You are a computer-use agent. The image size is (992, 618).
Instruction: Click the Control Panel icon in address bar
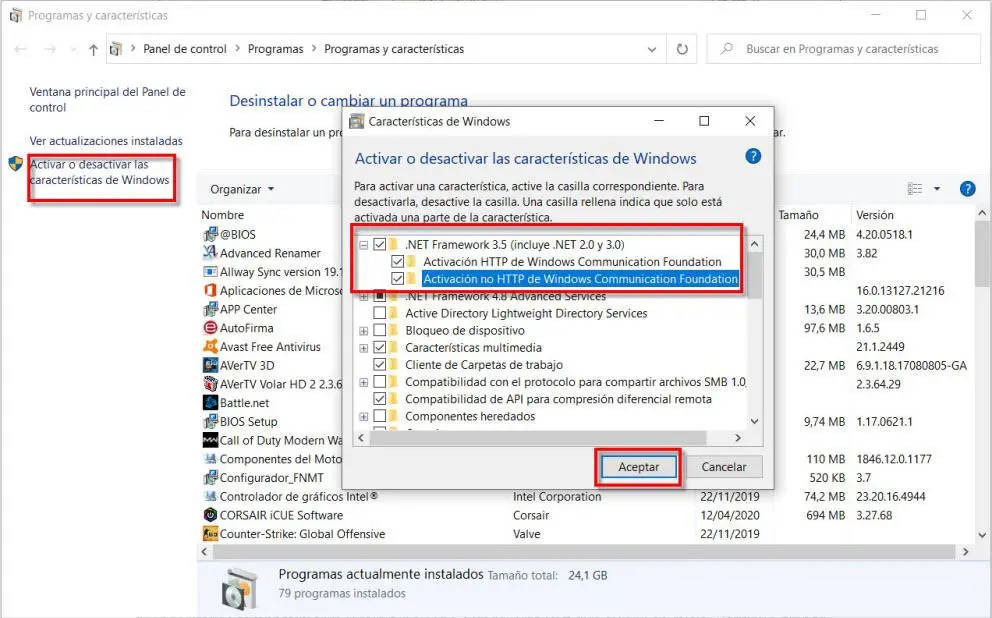116,49
